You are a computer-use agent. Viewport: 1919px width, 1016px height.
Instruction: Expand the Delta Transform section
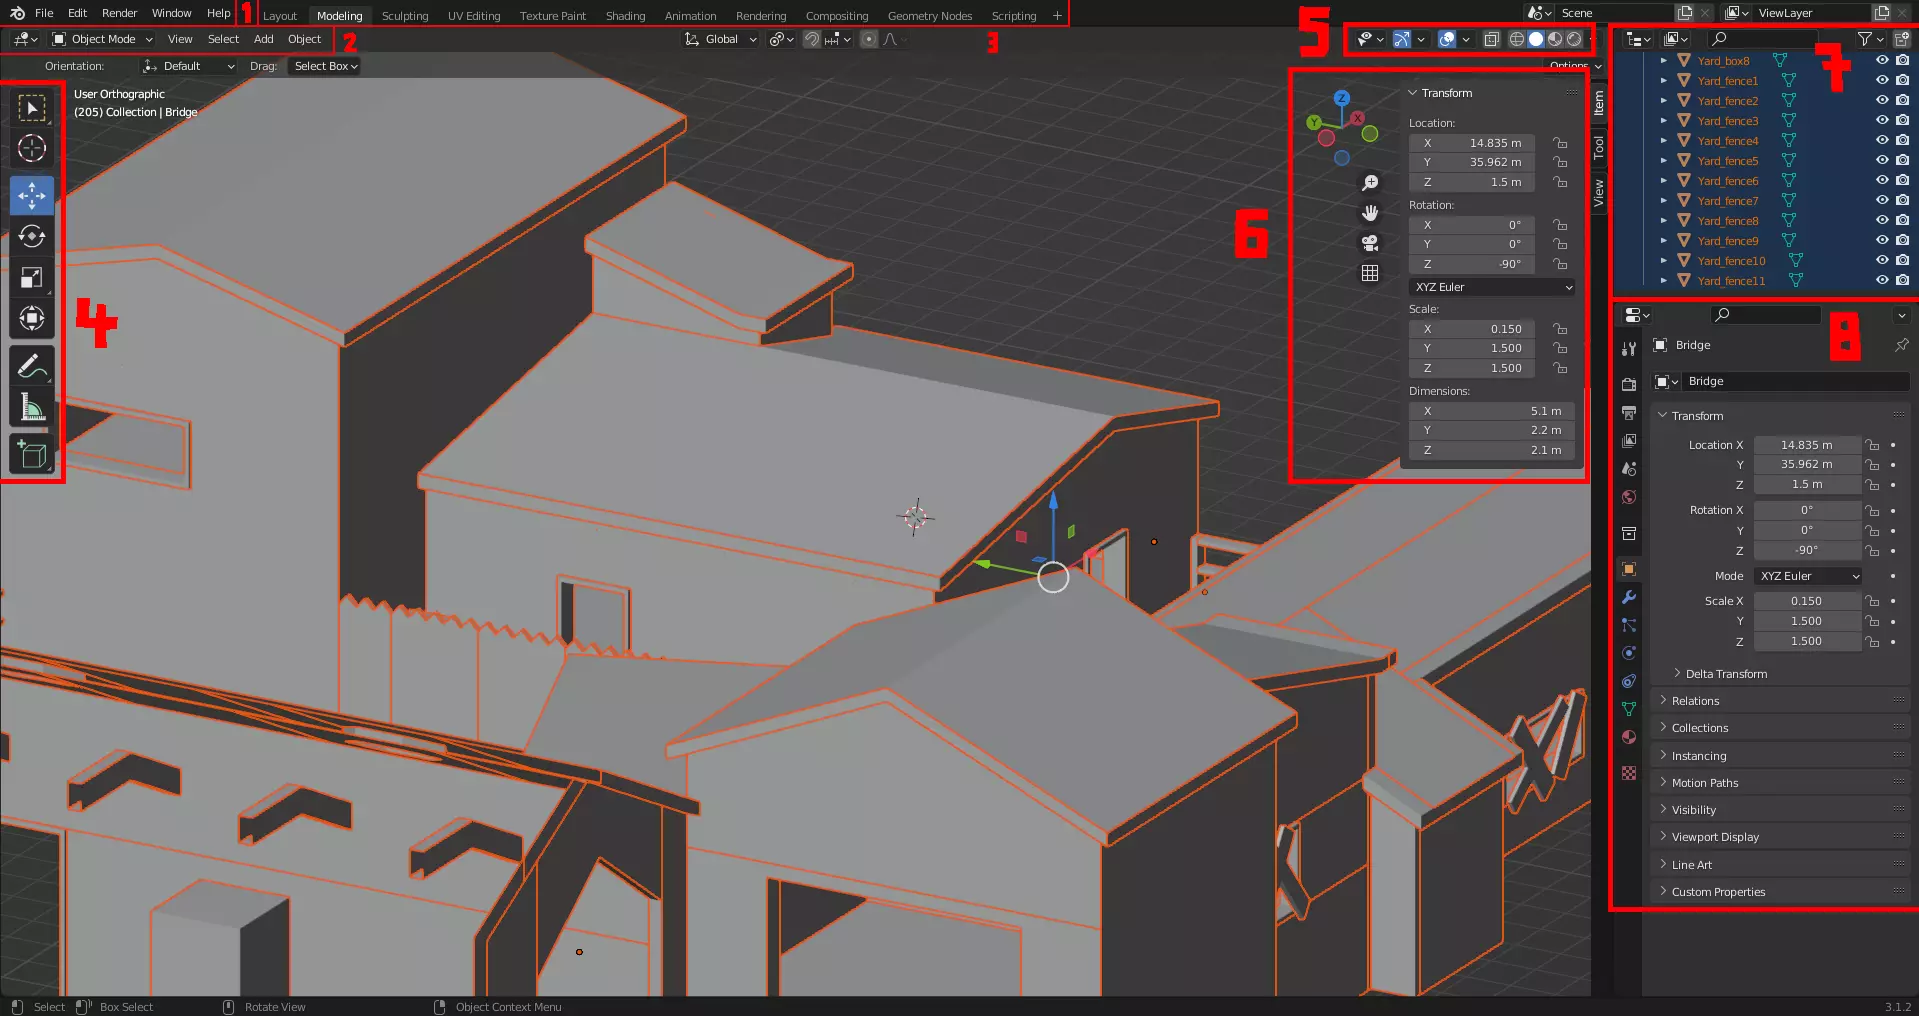pos(1726,674)
